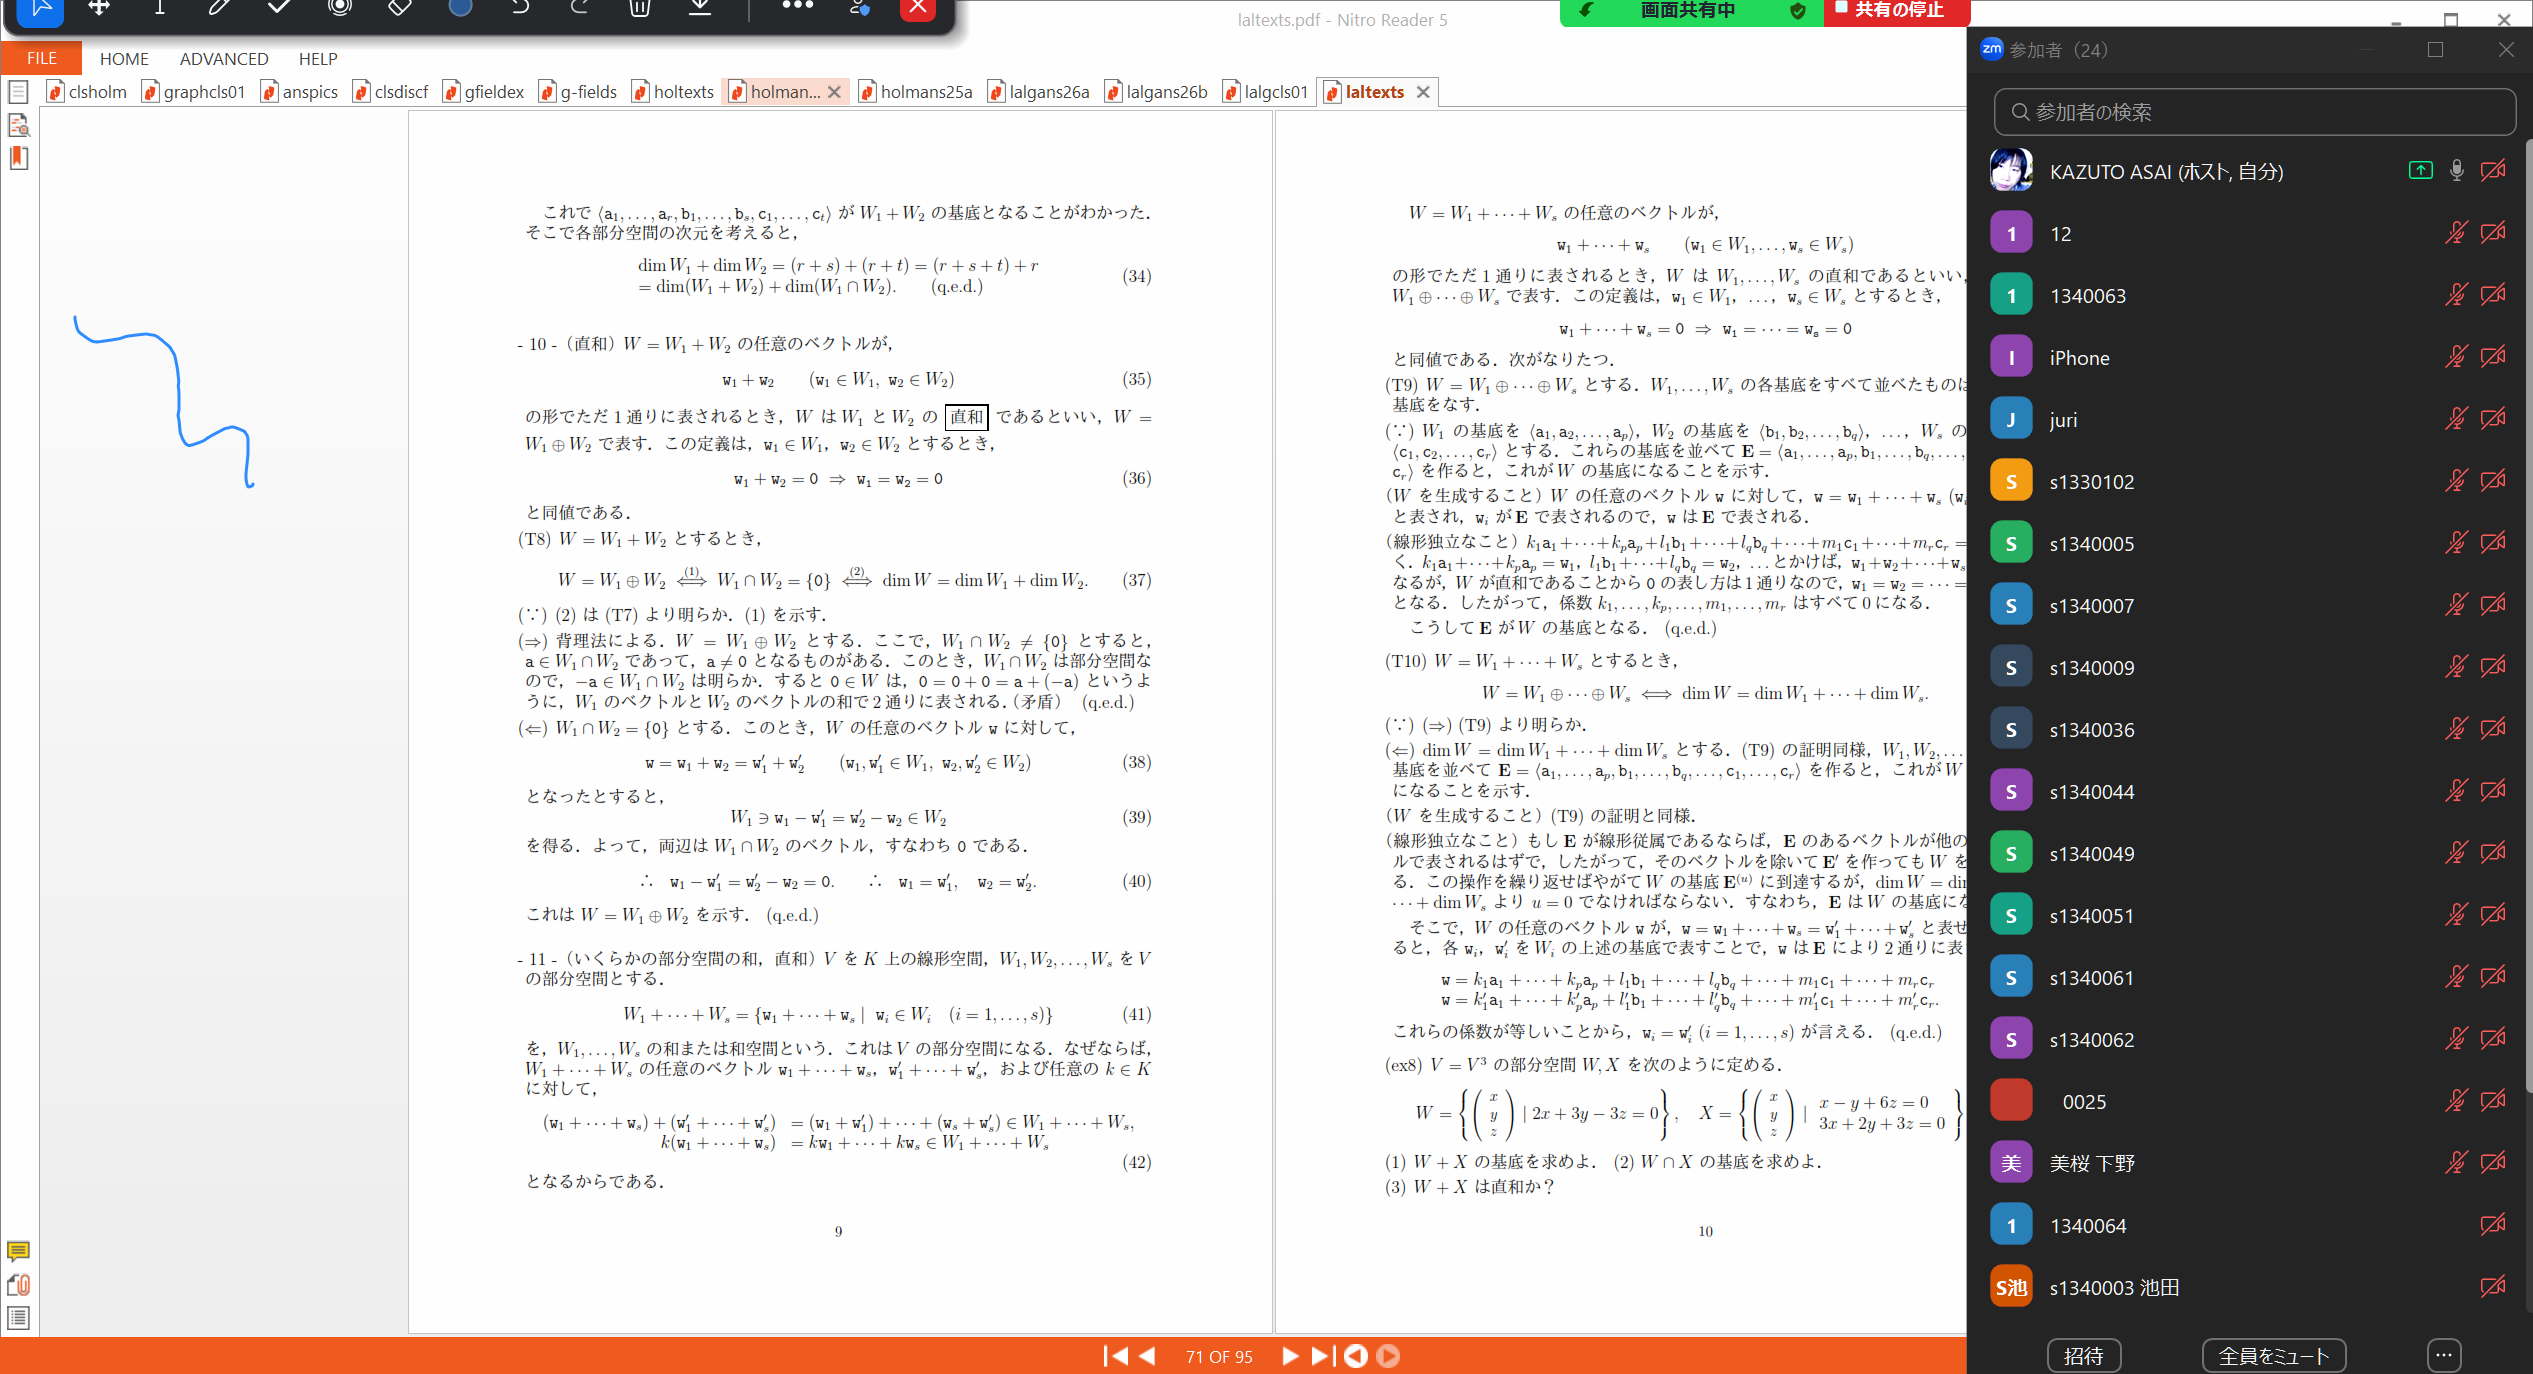The width and height of the screenshot is (2533, 1374).
Task: Close the holman... document tab
Action: click(x=834, y=92)
